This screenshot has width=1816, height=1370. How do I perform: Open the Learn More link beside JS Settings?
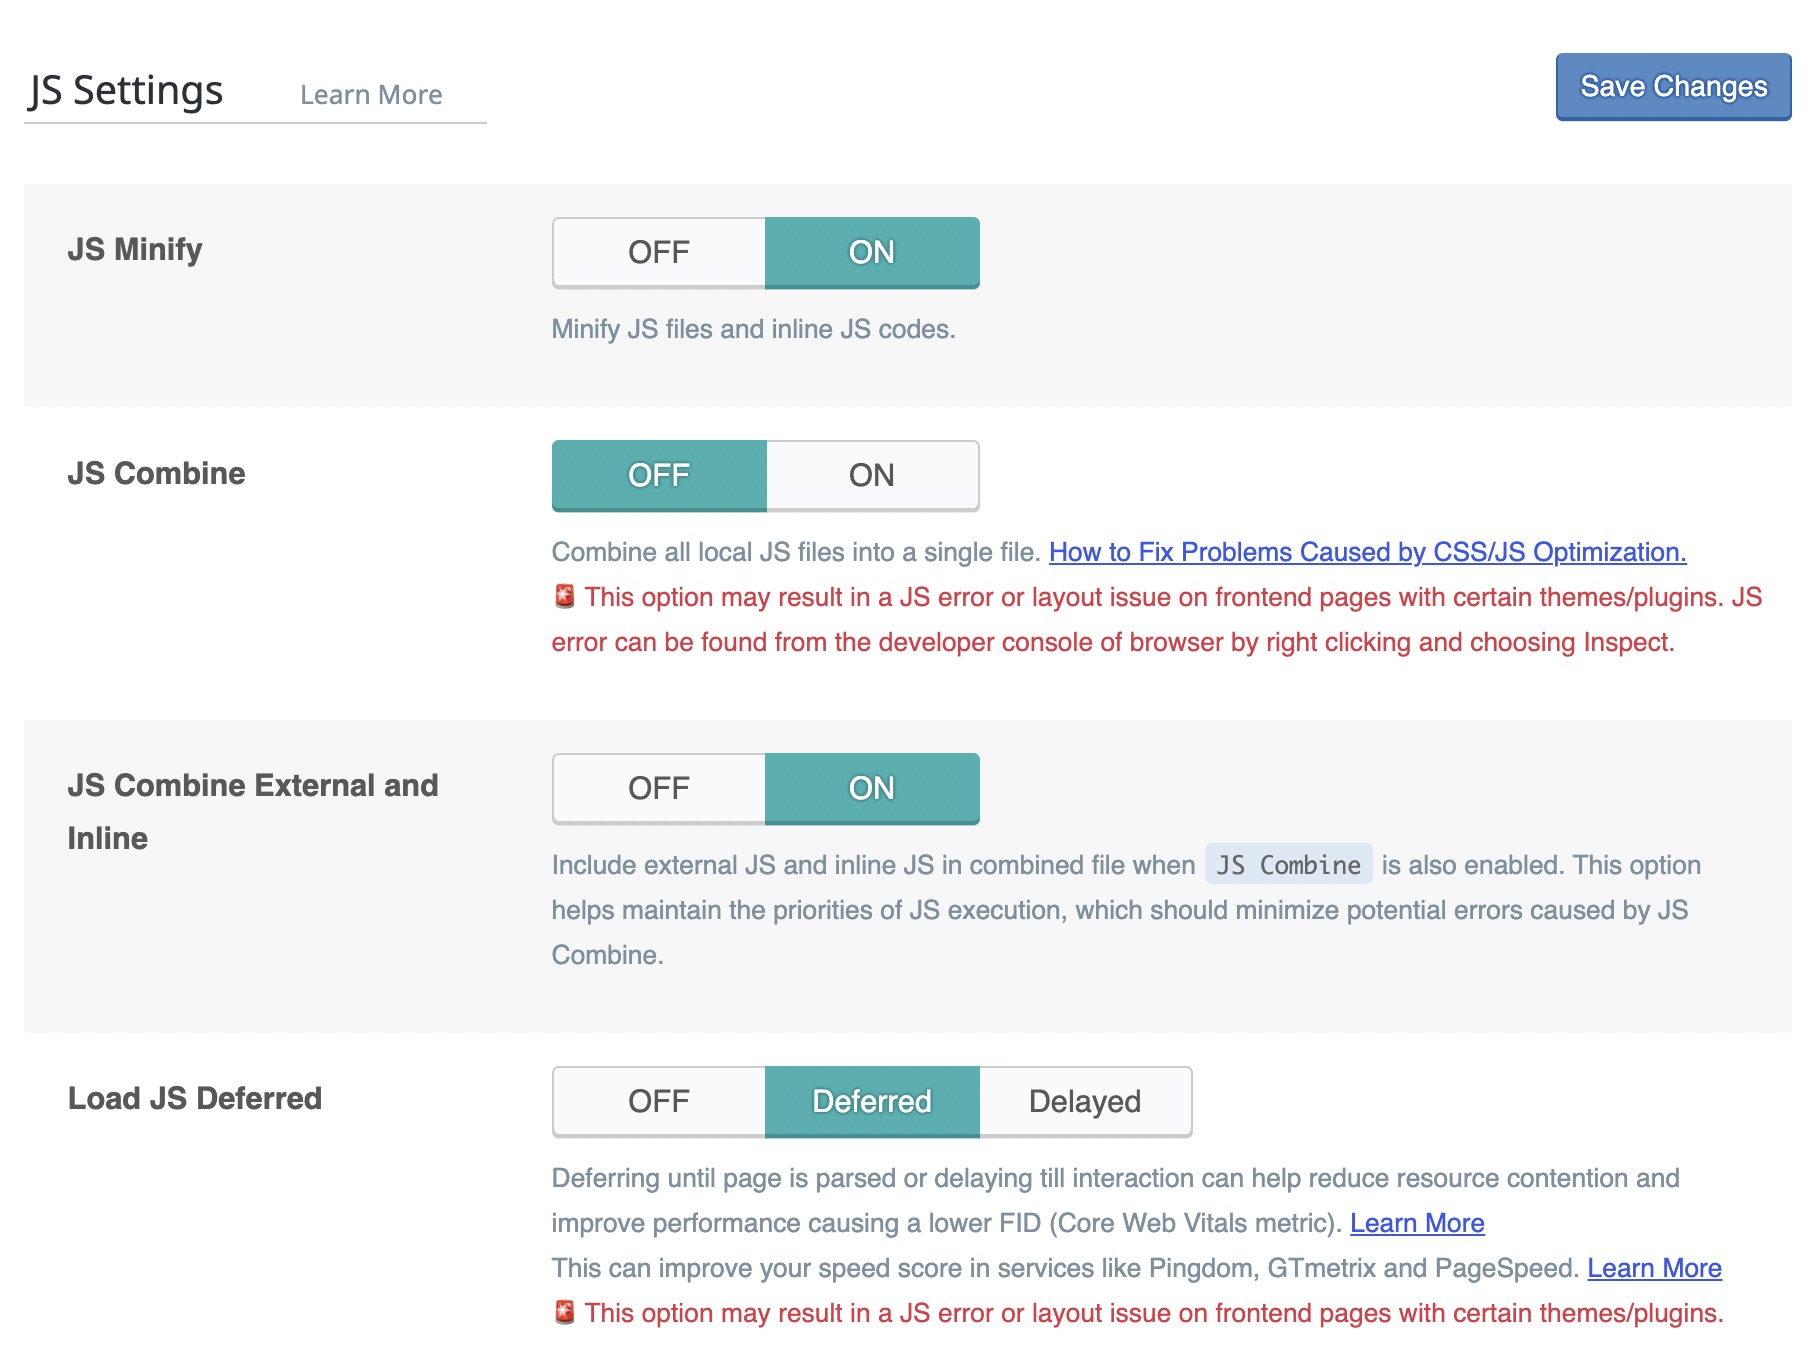pos(371,95)
